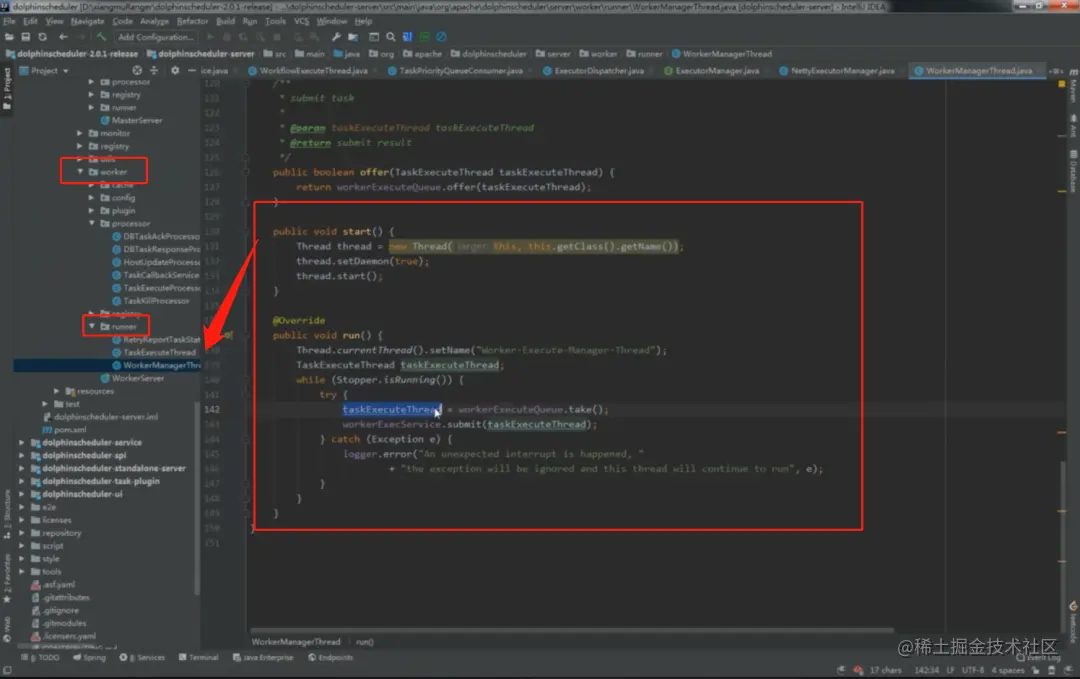Open the Spring tool window
Image resolution: width=1080 pixels, height=679 pixels.
[x=90, y=658]
